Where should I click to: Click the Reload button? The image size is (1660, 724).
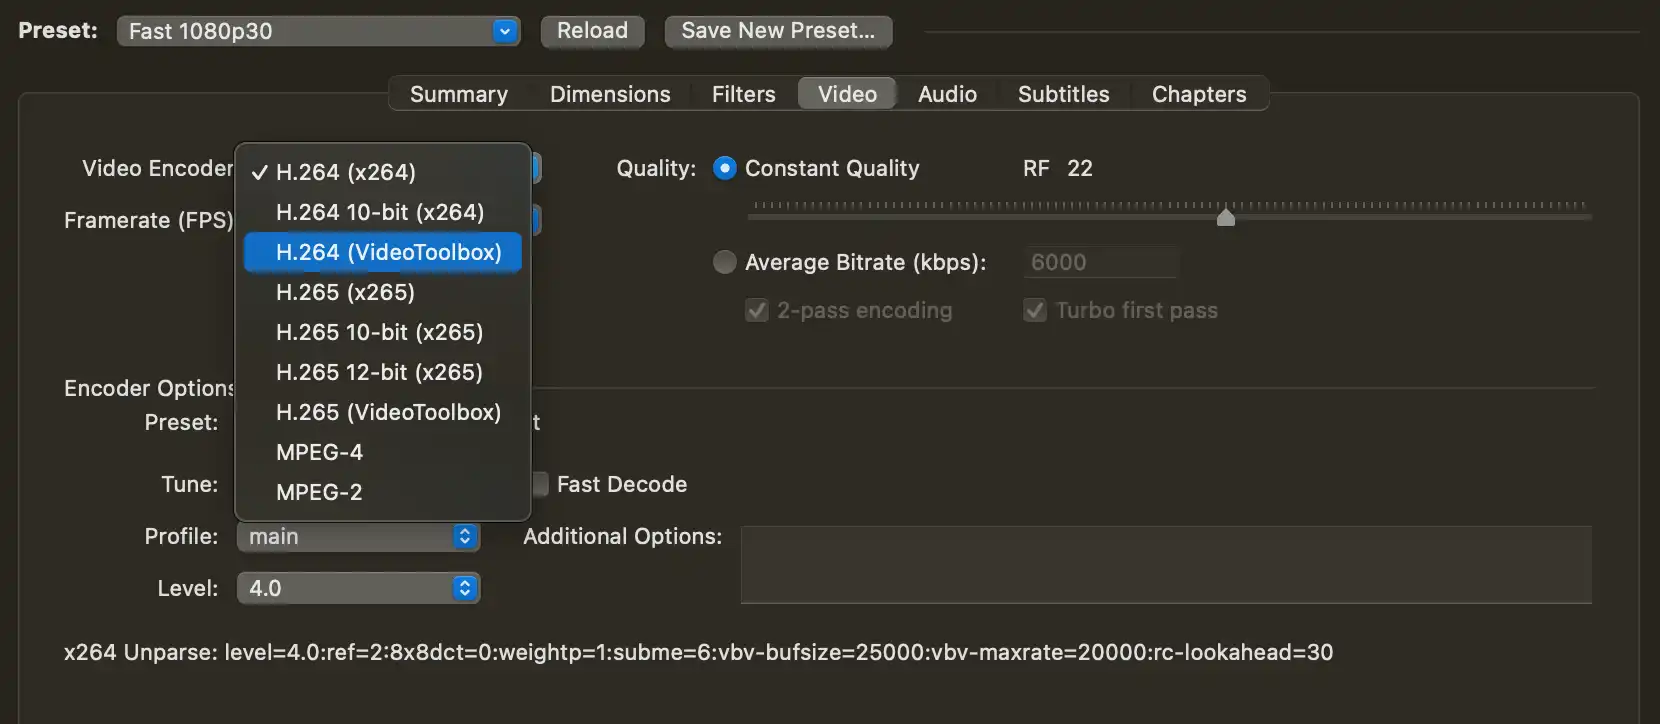(x=592, y=31)
